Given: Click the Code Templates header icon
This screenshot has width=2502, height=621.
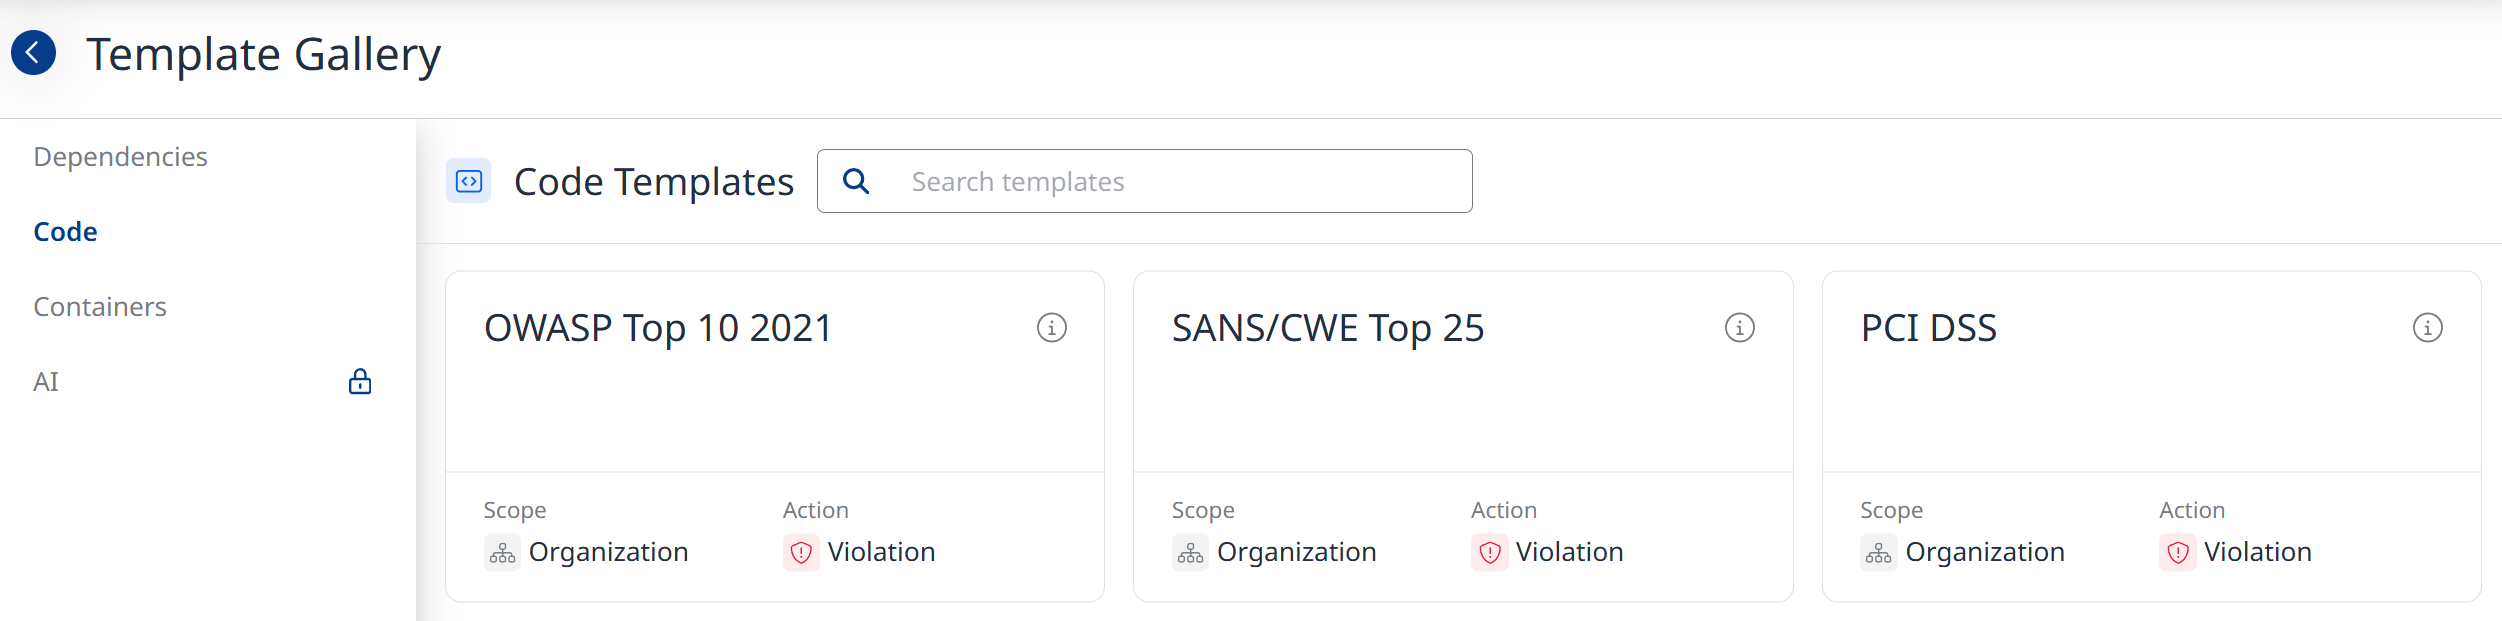Looking at the screenshot, I should pos(468,181).
